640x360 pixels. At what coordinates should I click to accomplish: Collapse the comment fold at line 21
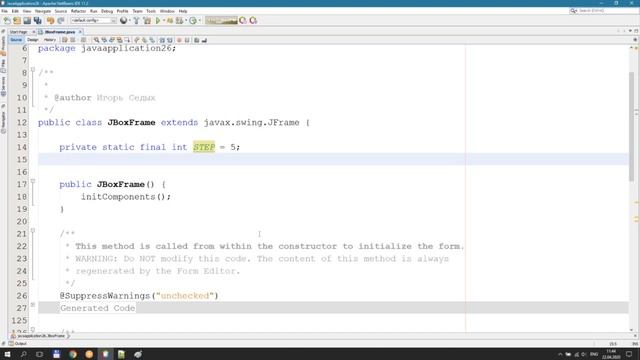(33, 231)
